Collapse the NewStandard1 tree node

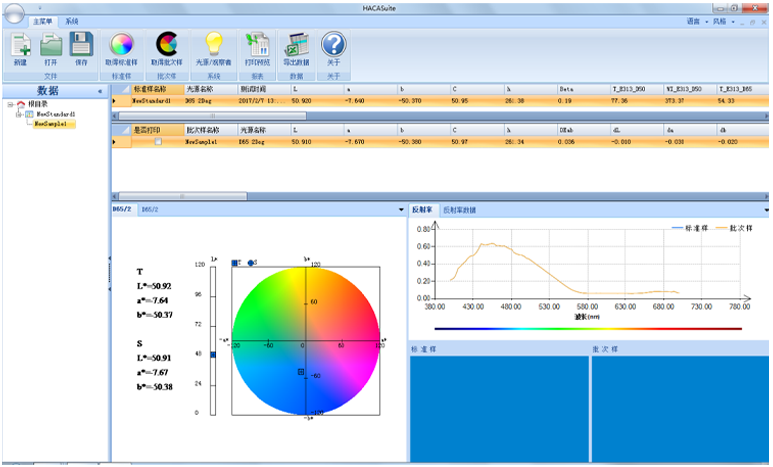[19, 114]
